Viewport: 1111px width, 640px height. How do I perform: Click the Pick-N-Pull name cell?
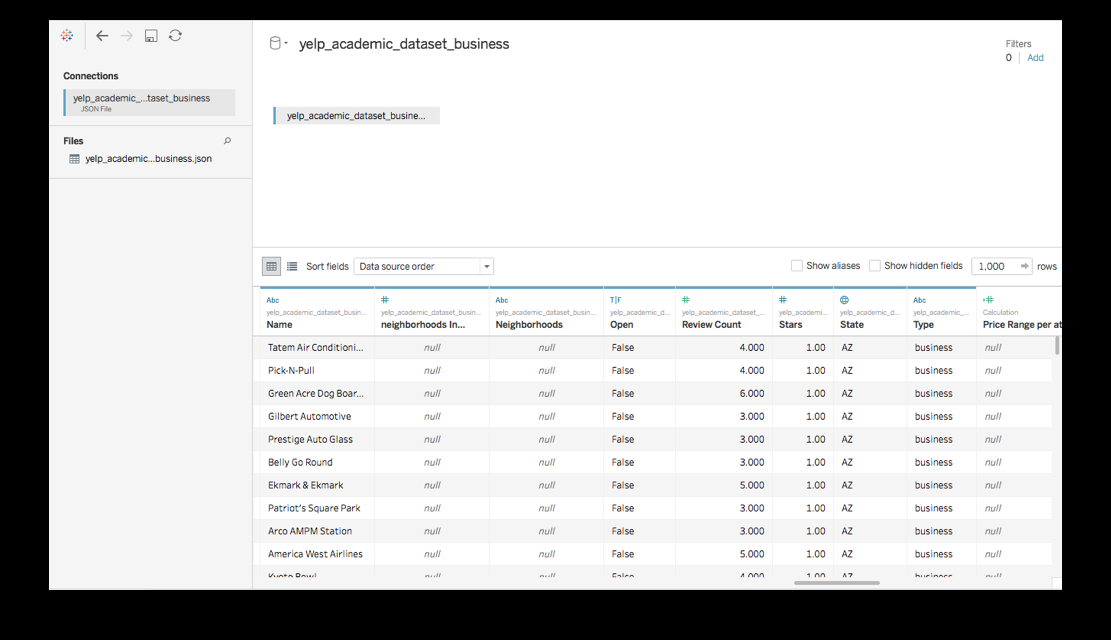315,370
